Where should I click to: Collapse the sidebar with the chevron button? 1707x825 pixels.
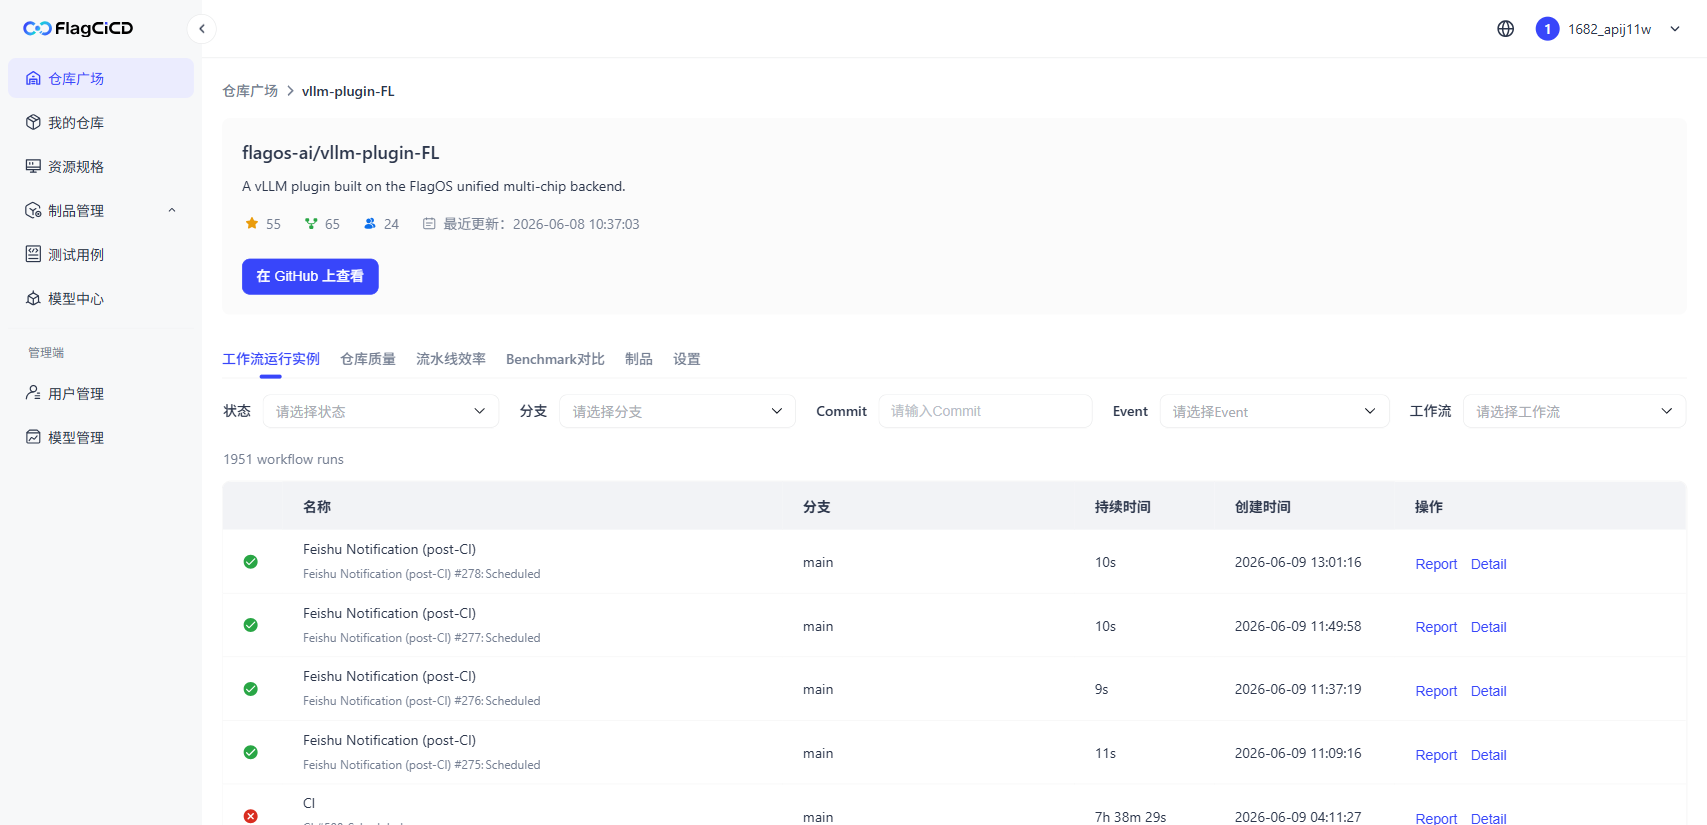(202, 29)
